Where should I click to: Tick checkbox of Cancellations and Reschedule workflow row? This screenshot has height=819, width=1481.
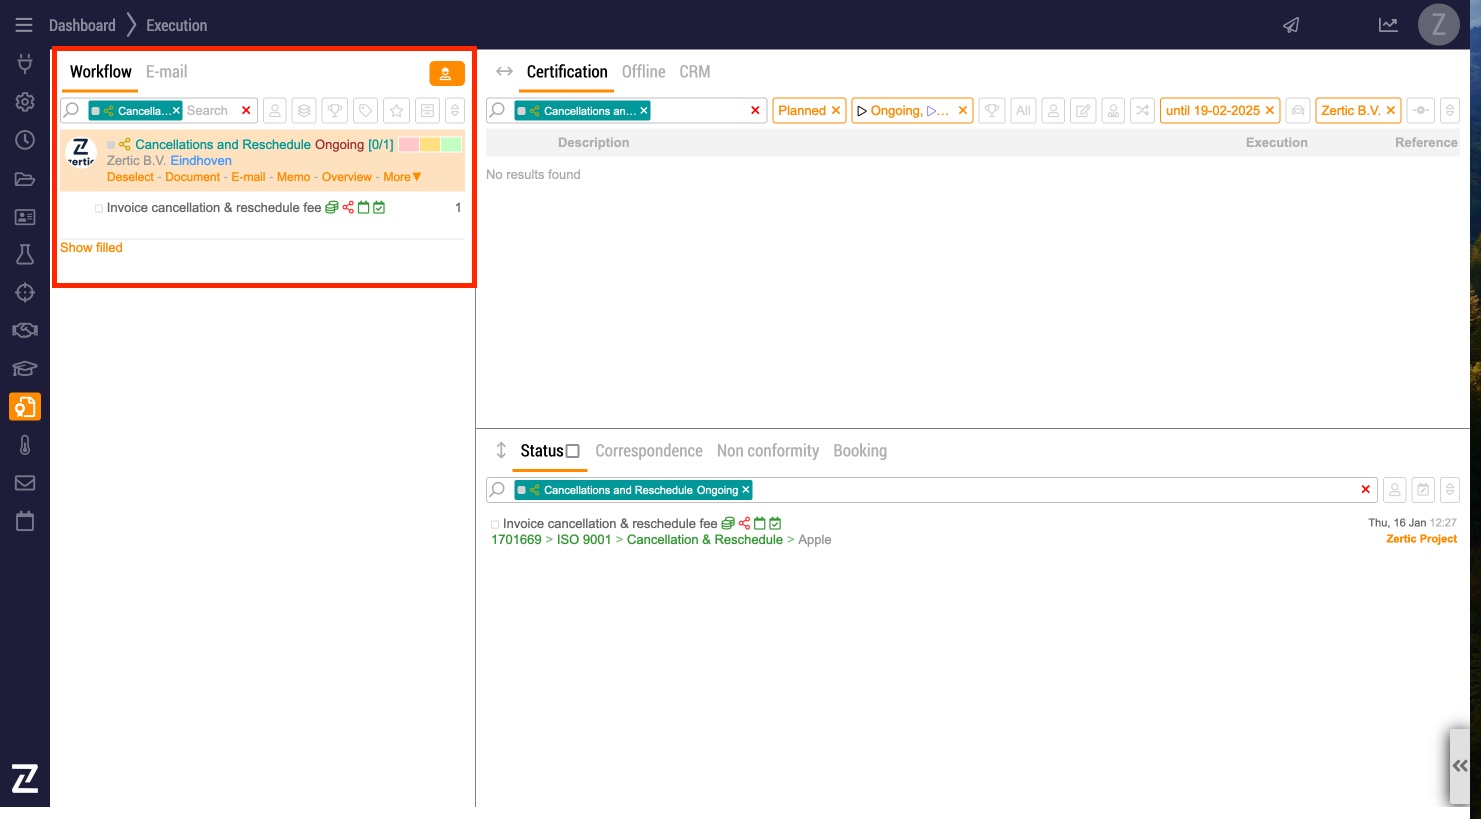(x=111, y=145)
